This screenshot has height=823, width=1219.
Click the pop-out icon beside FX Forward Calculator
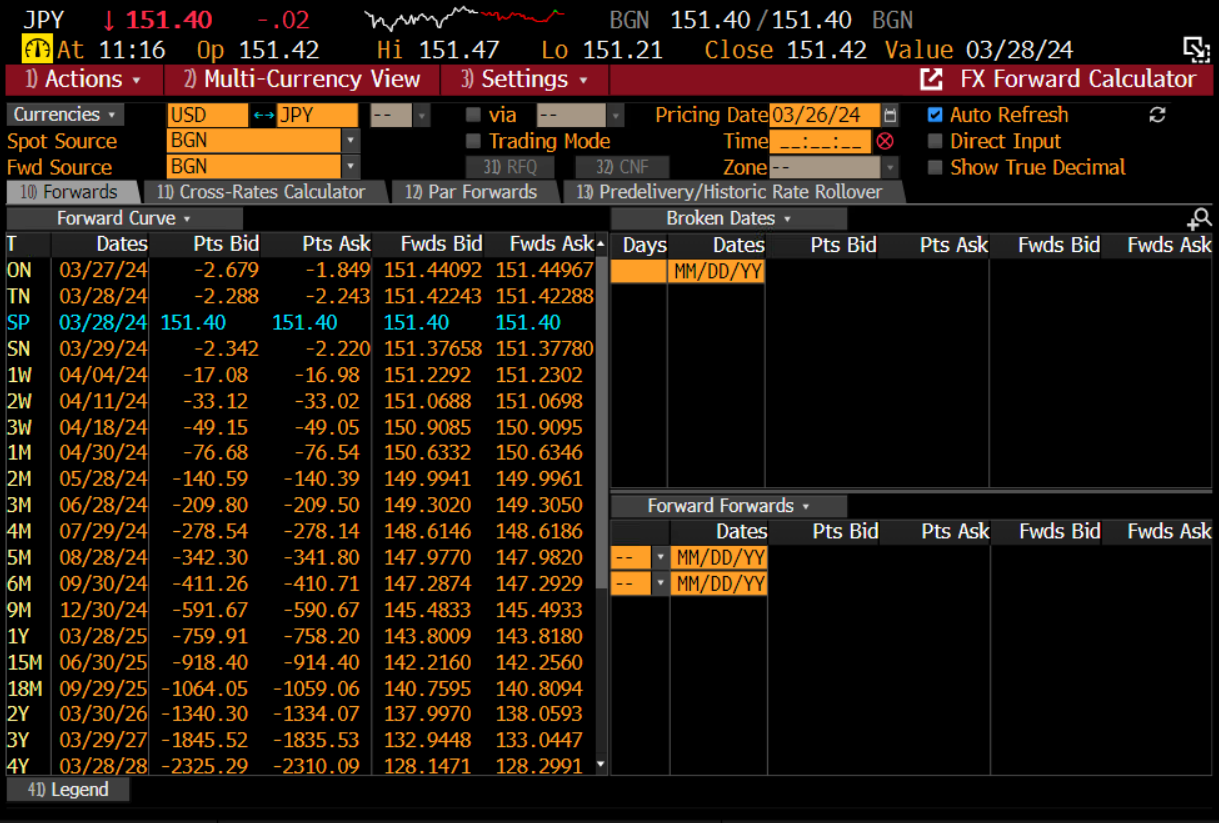[931, 80]
